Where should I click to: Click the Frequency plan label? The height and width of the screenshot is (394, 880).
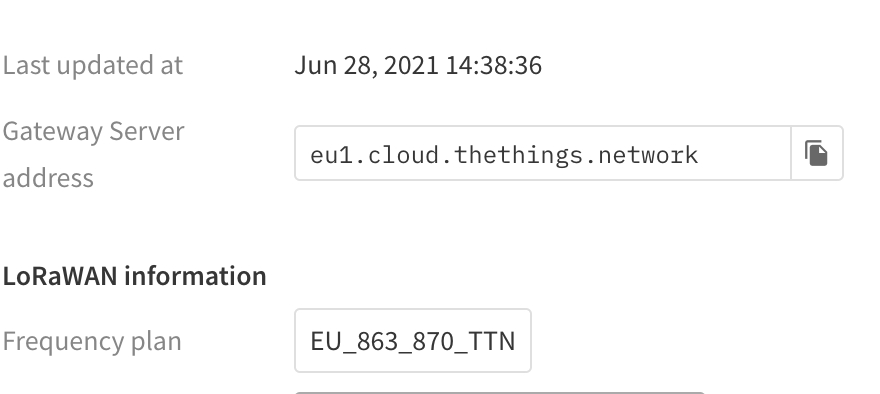(92, 341)
